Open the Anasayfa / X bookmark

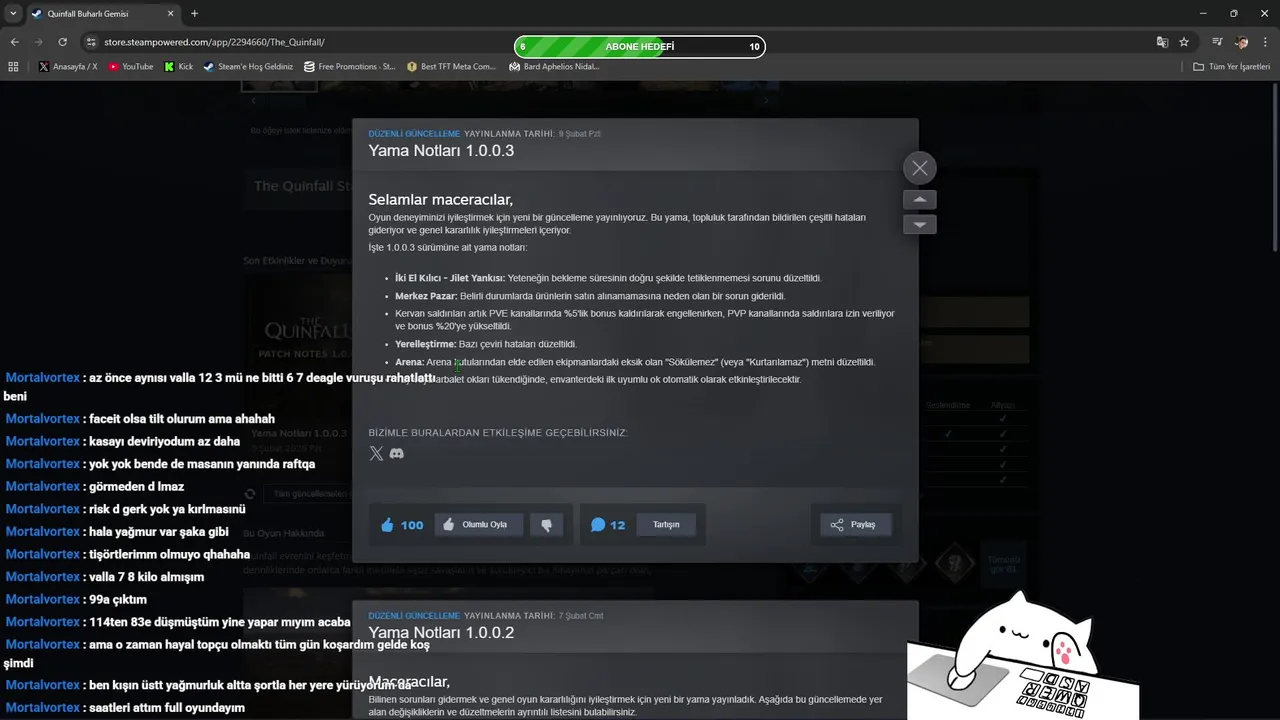(68, 66)
